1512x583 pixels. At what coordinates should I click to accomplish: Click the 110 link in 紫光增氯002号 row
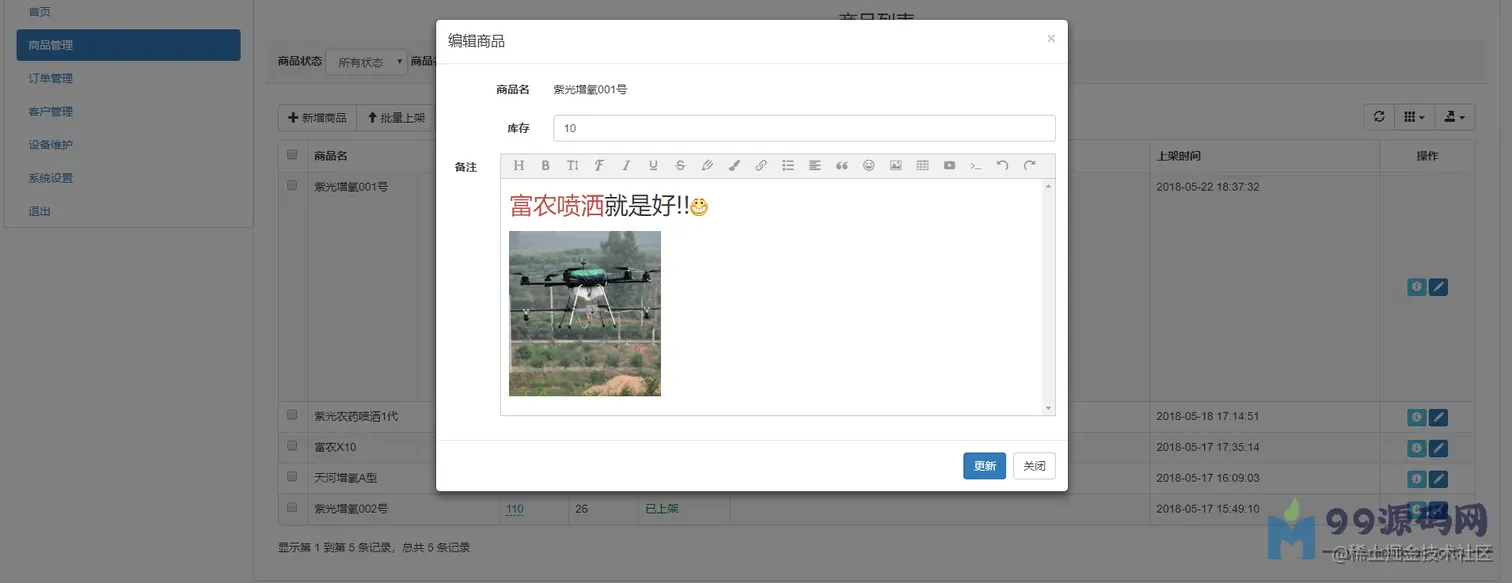click(x=515, y=509)
